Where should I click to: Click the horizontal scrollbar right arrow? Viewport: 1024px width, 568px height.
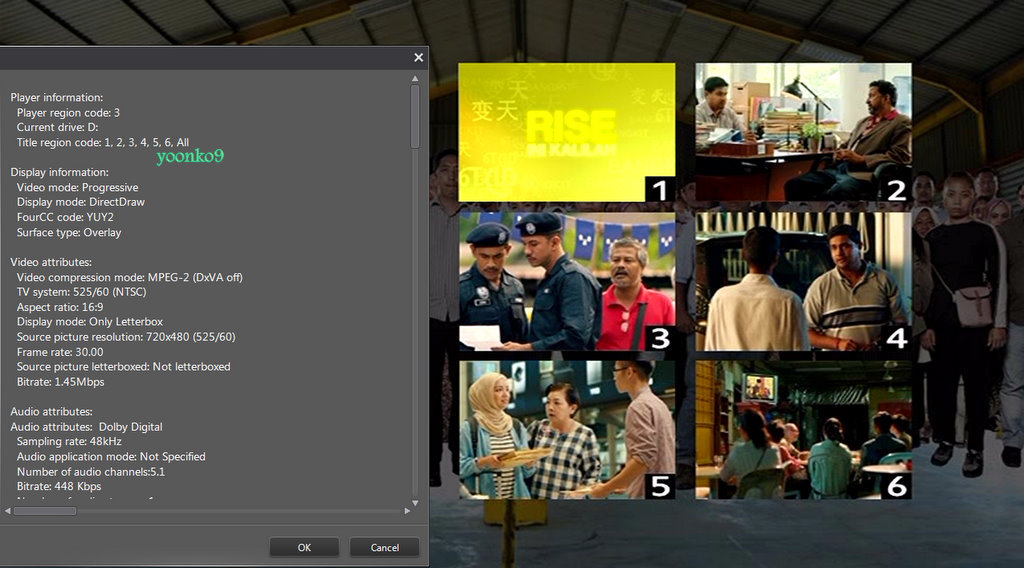tap(408, 511)
